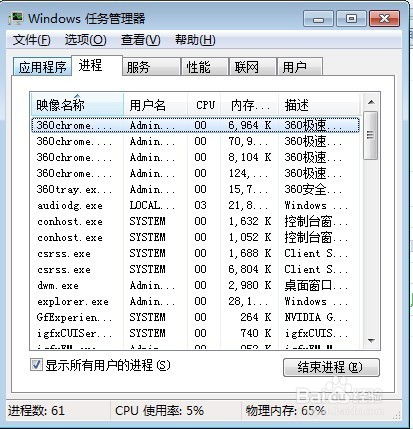Click the 740 K memory value
The image size is (413, 429).
point(256,333)
